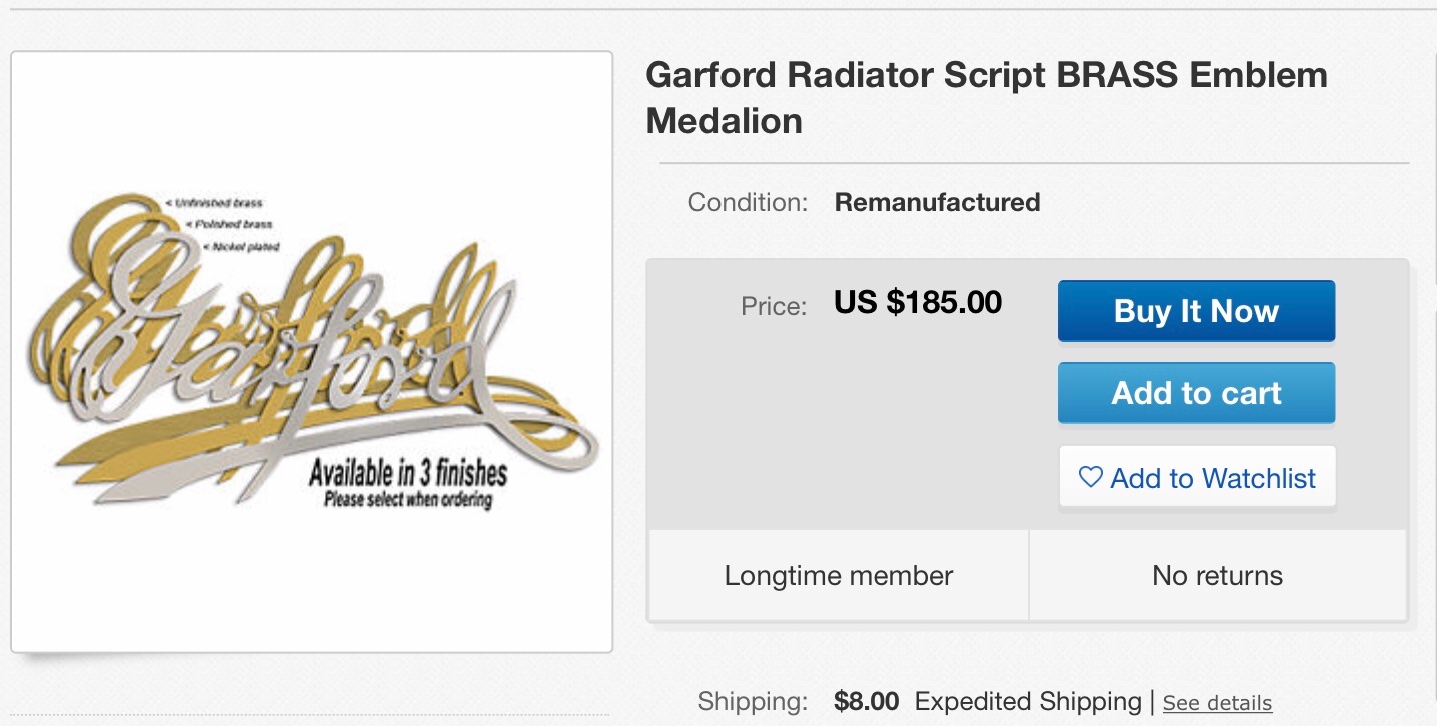Click the Available in 3 finishes caption
The height and width of the screenshot is (726, 1437).
[407, 472]
